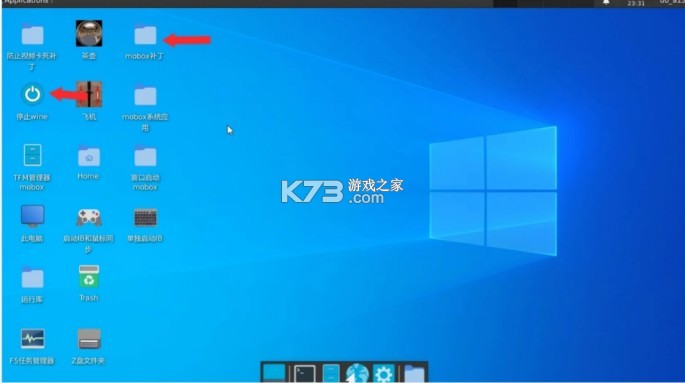This screenshot has height=383, width=685.
Task: Click the 停止wine power icon
Action: (x=32, y=94)
